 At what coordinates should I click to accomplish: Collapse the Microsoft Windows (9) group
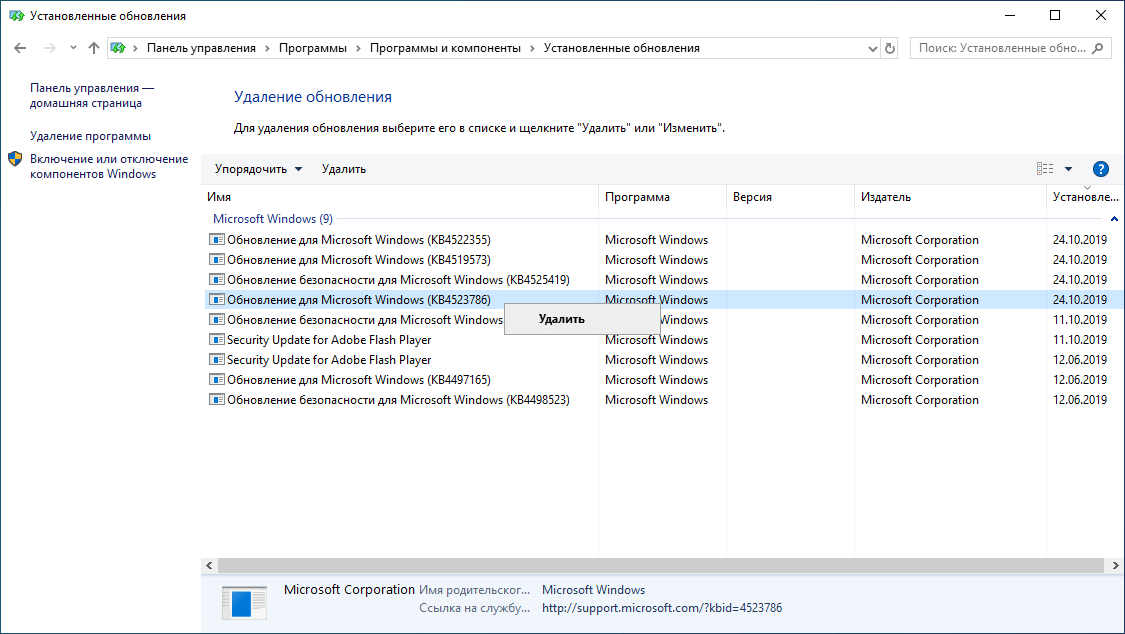[273, 219]
